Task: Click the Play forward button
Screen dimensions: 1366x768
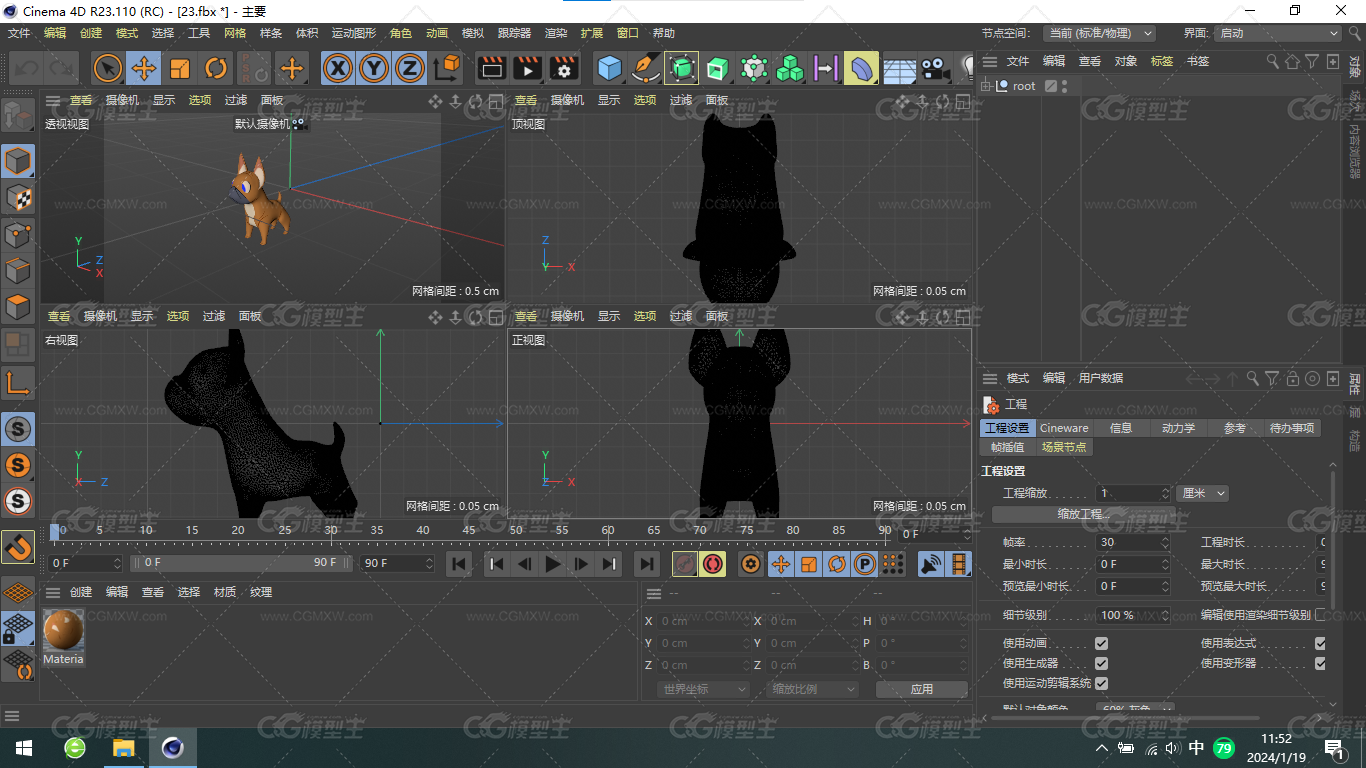Action: 553,564
